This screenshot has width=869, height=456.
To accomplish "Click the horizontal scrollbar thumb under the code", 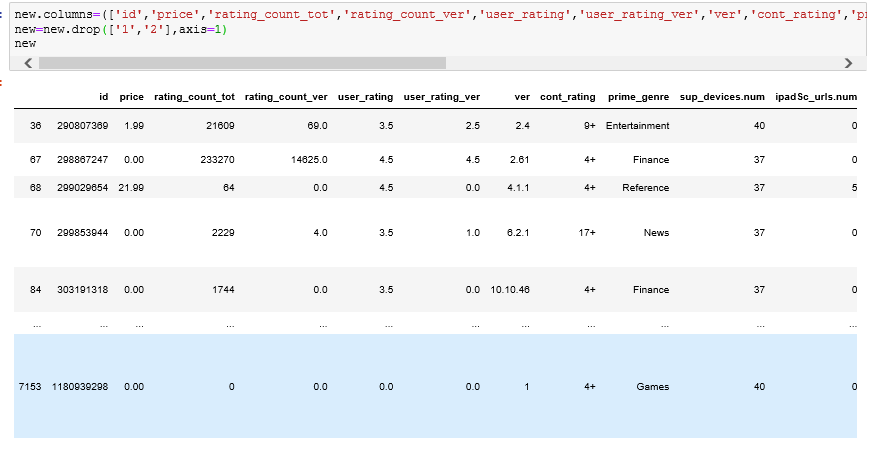I will 240,63.
